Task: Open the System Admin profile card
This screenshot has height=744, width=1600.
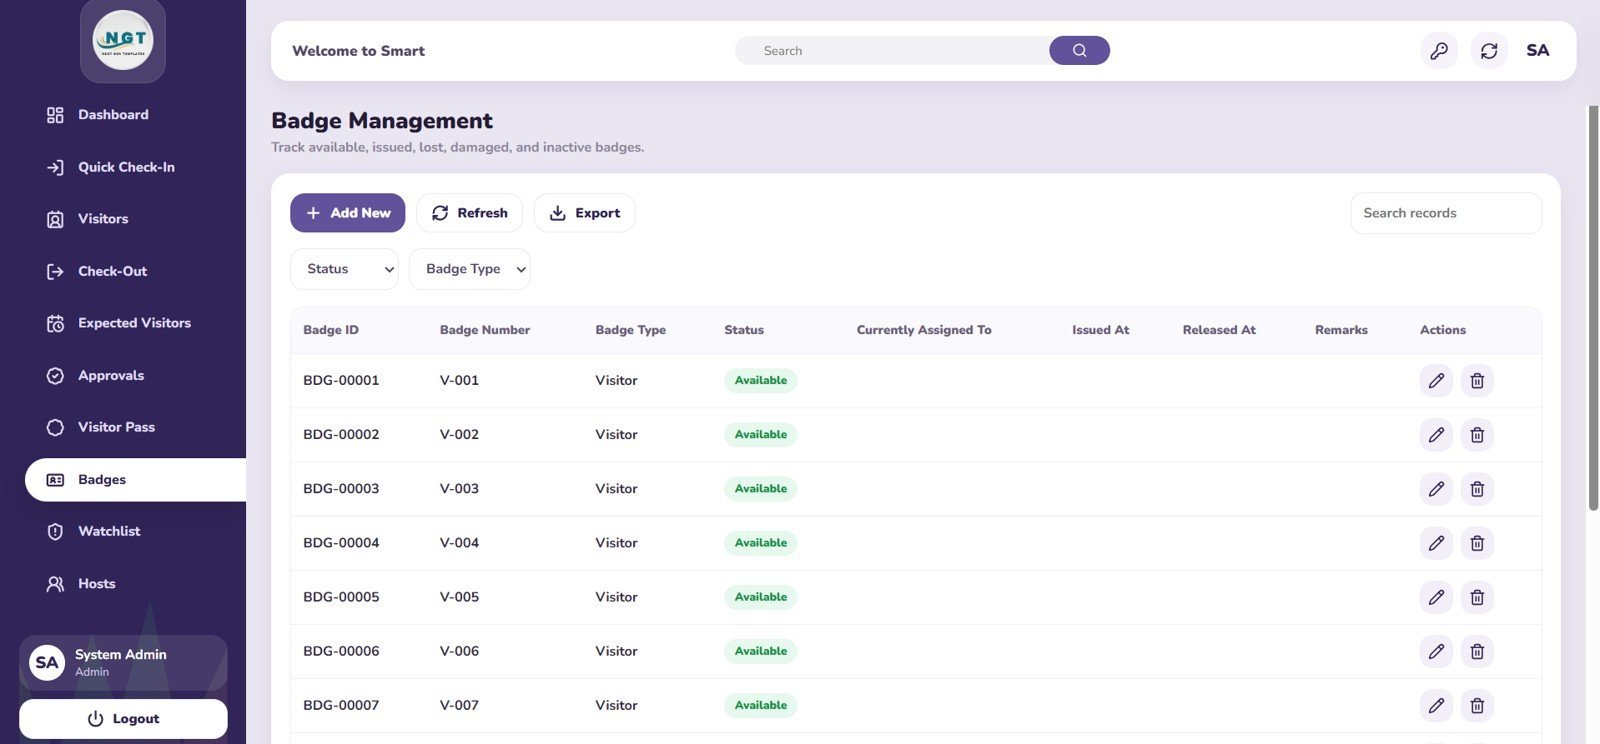Action: [x=123, y=662]
